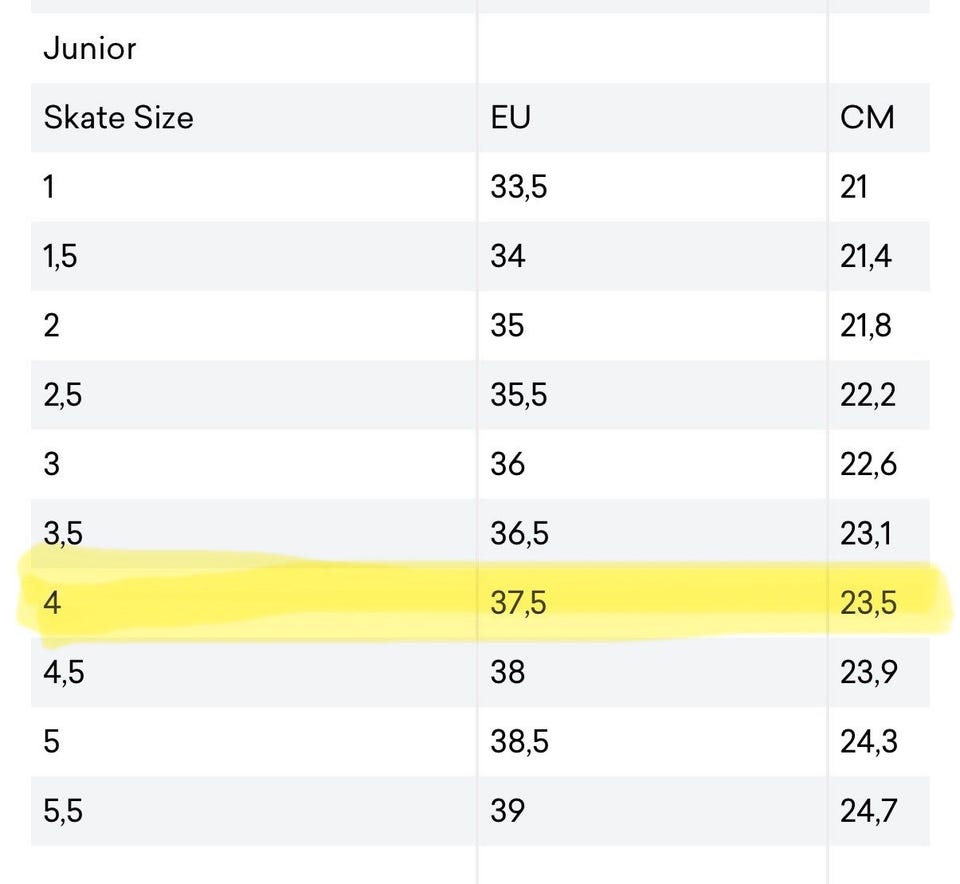This screenshot has height=884, width=960.
Task: Click highlighted 23,5 CM value
Action: [x=868, y=603]
